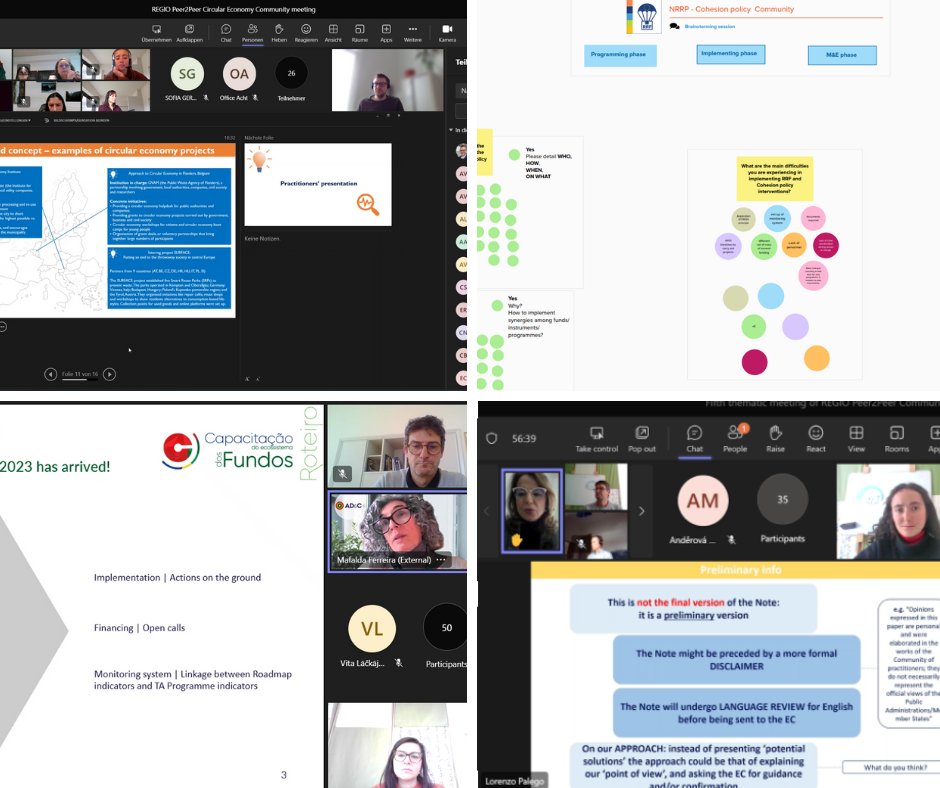940x788 pixels.
Task: Click Implementation | Actions on the ground
Action: [177, 578]
